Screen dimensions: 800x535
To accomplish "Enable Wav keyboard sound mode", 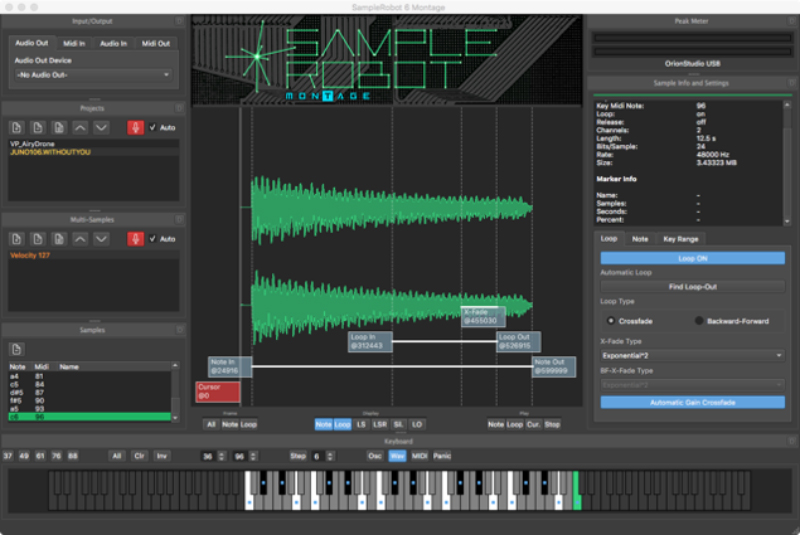I will 397,456.
